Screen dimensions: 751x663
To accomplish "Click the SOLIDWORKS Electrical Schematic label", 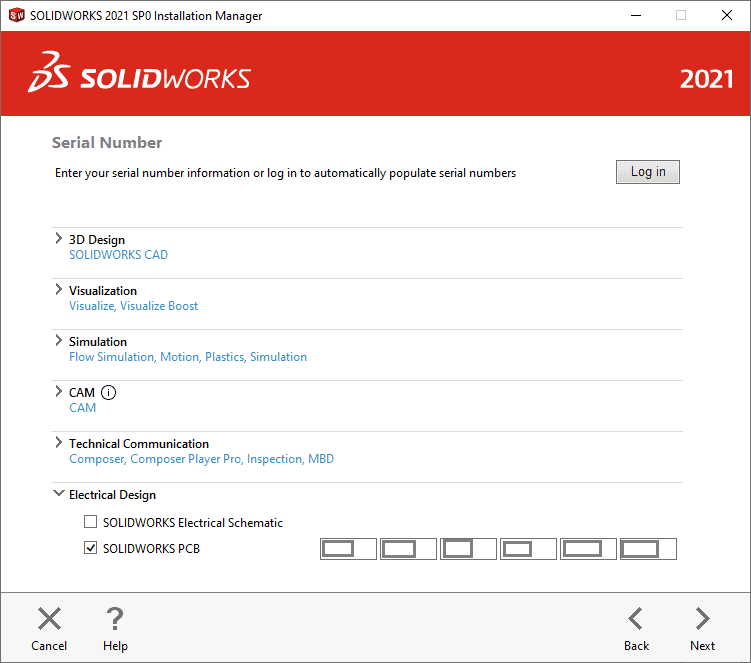I will tap(193, 523).
